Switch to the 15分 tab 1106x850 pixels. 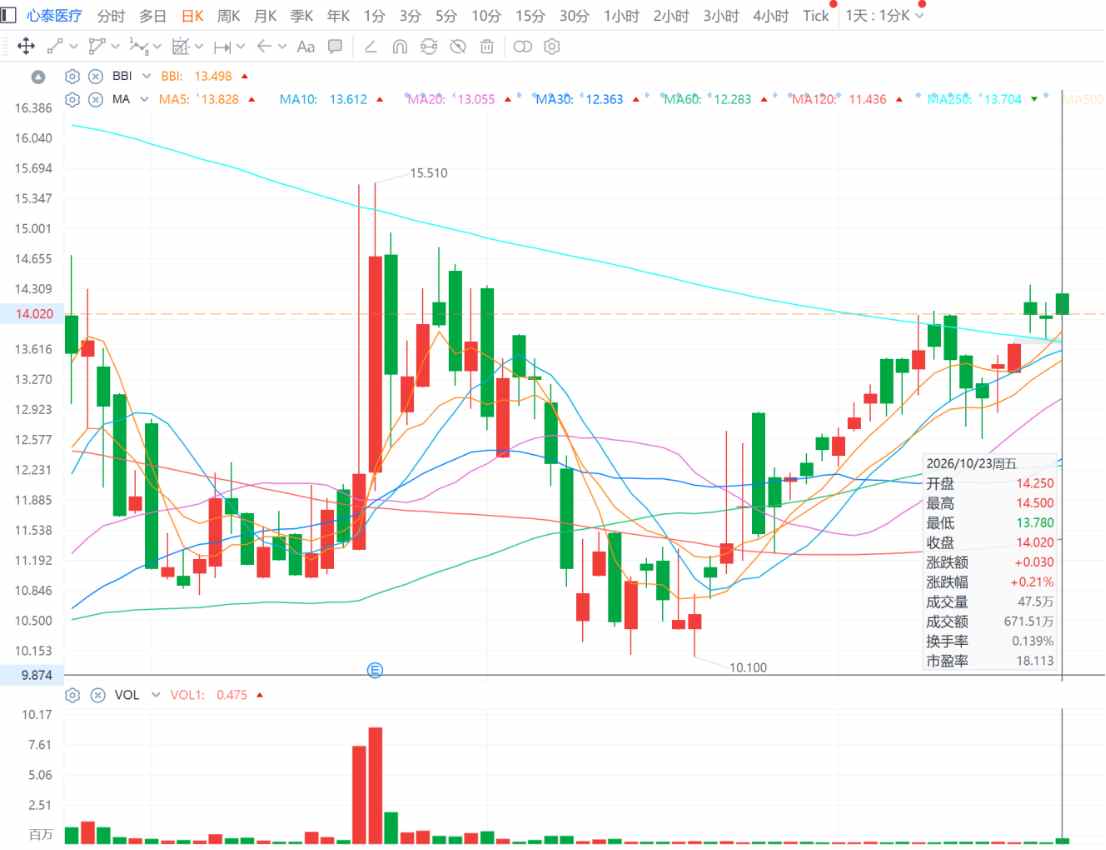pyautogui.click(x=530, y=16)
